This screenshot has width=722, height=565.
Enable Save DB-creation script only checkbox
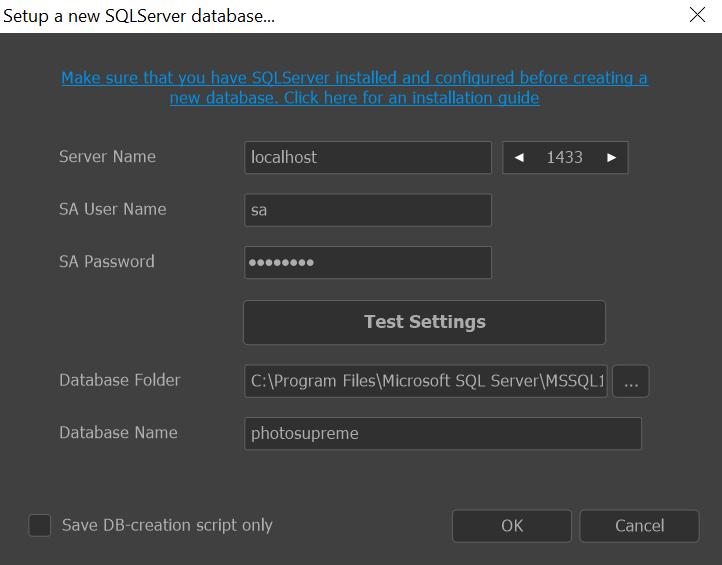(40, 525)
